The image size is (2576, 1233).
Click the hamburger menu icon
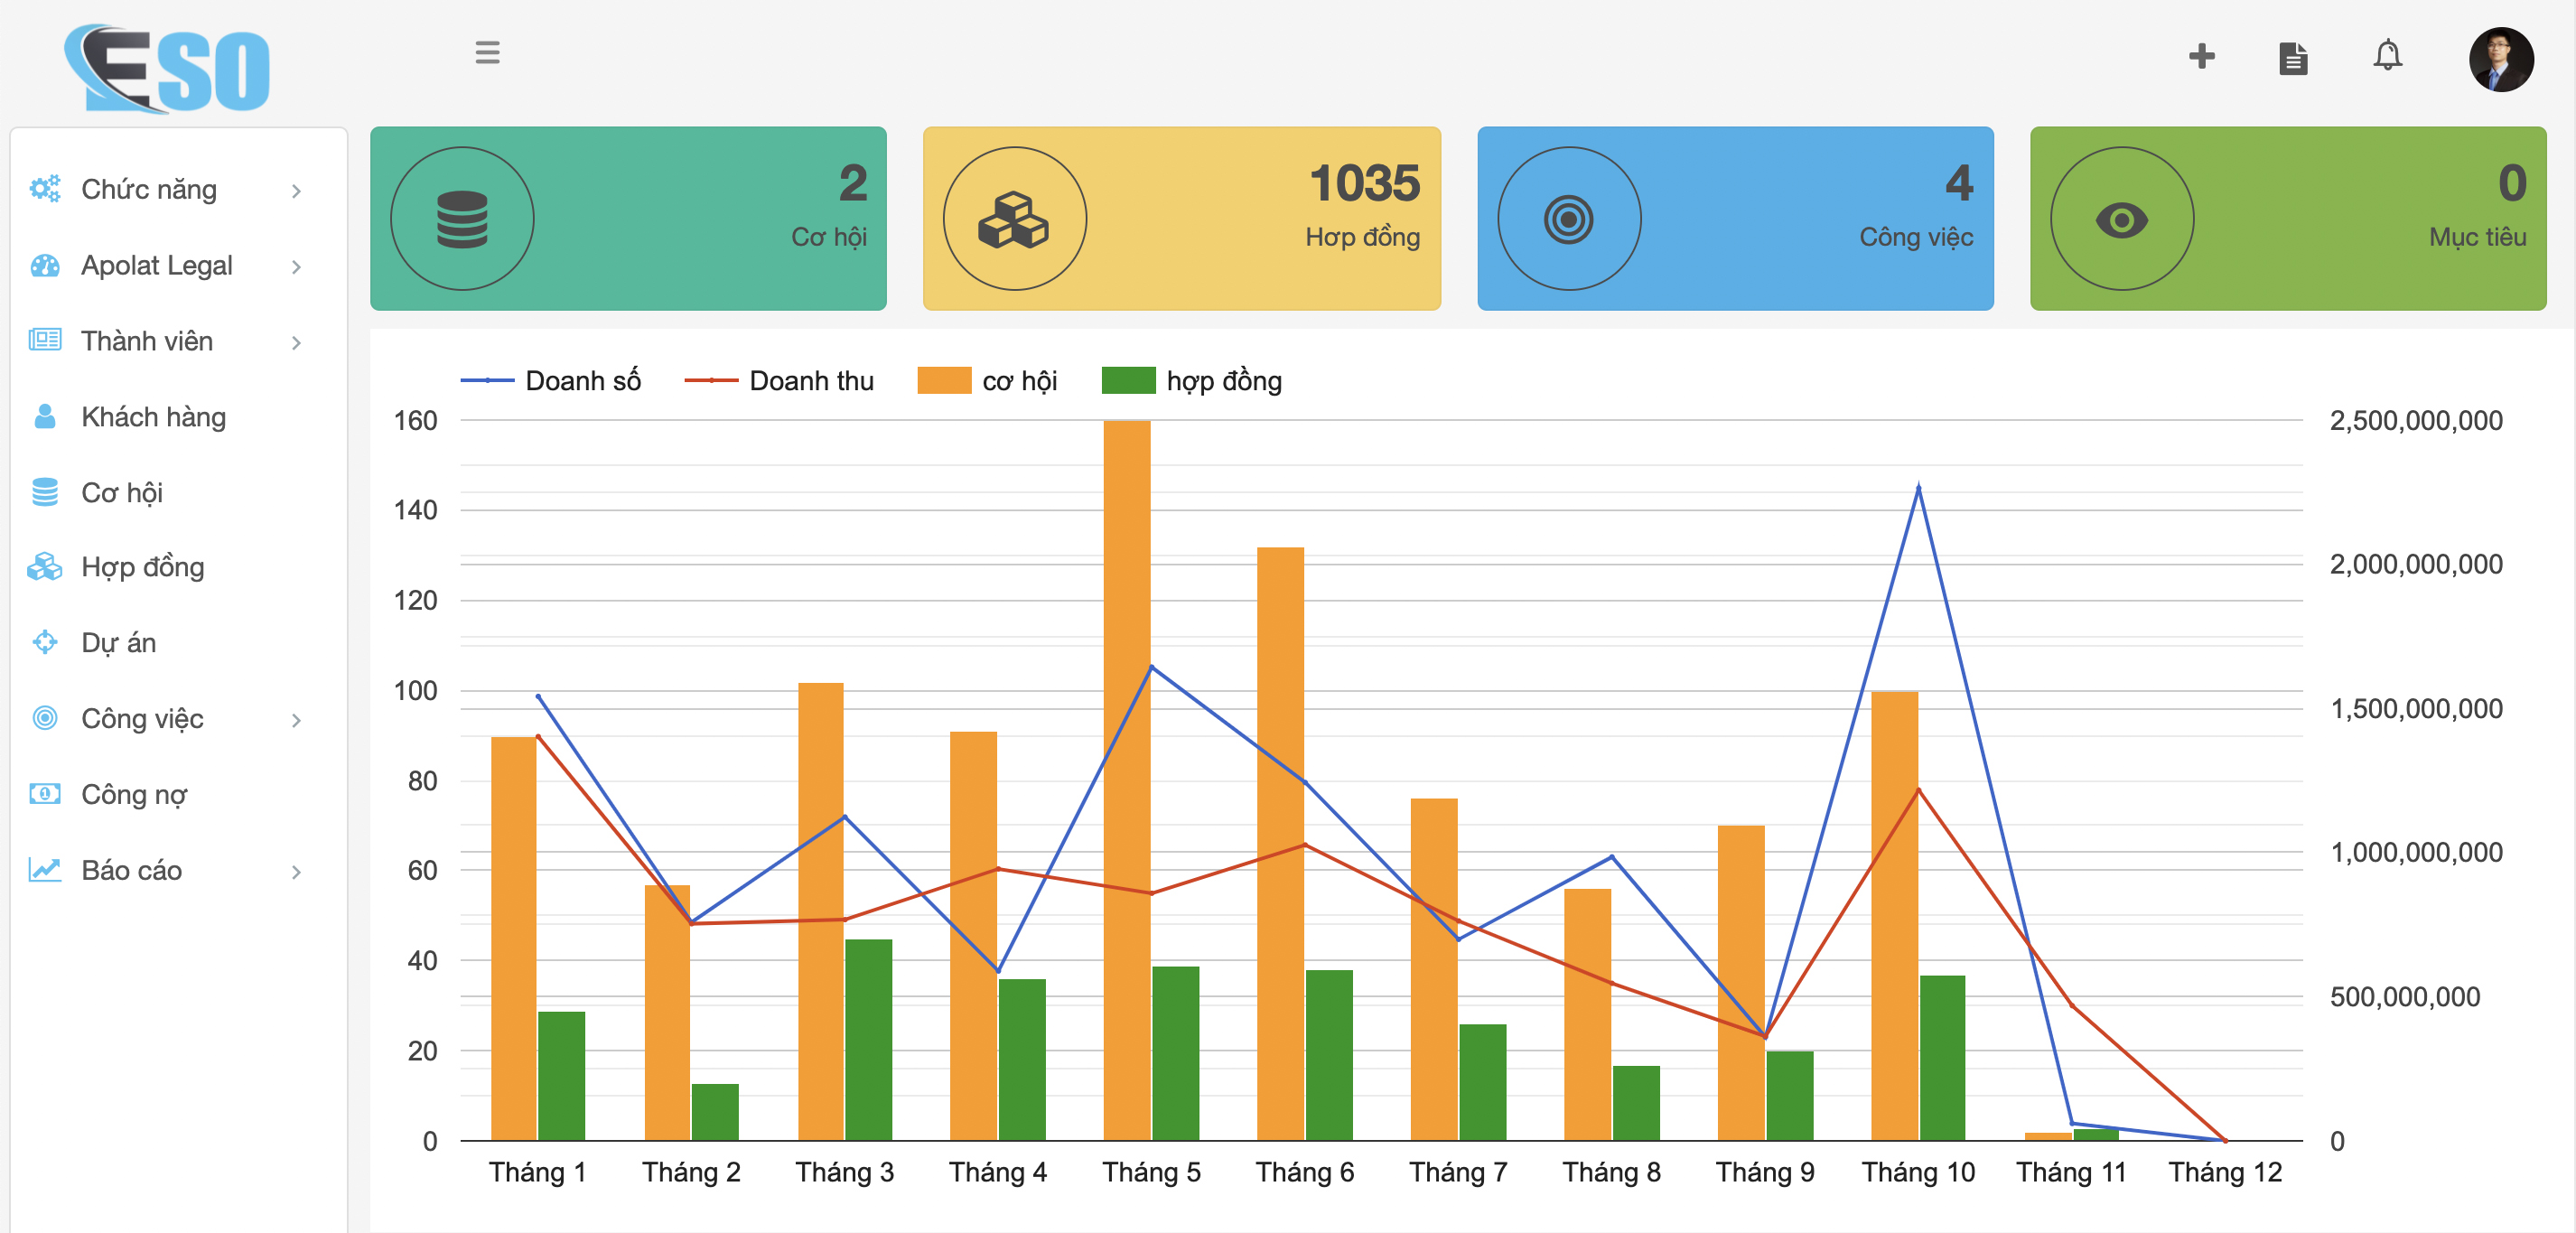[487, 52]
